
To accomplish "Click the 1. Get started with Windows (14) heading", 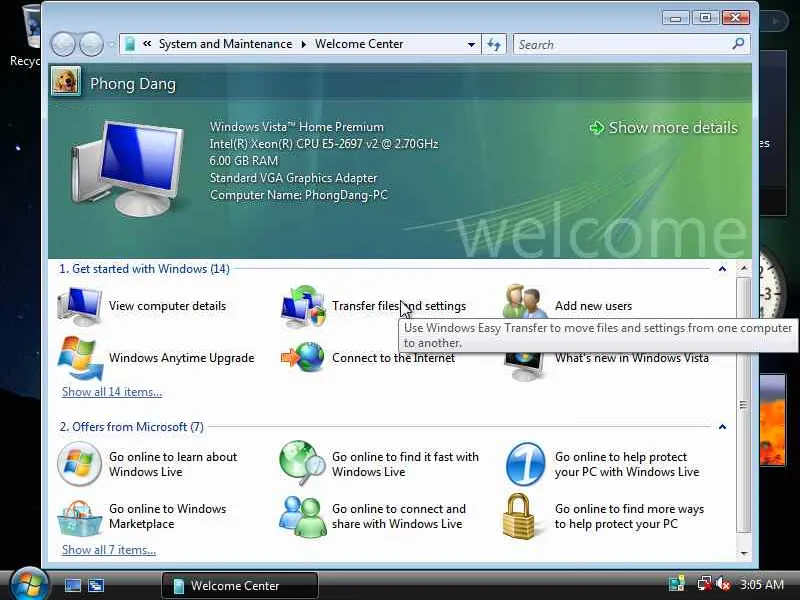I will 144,269.
